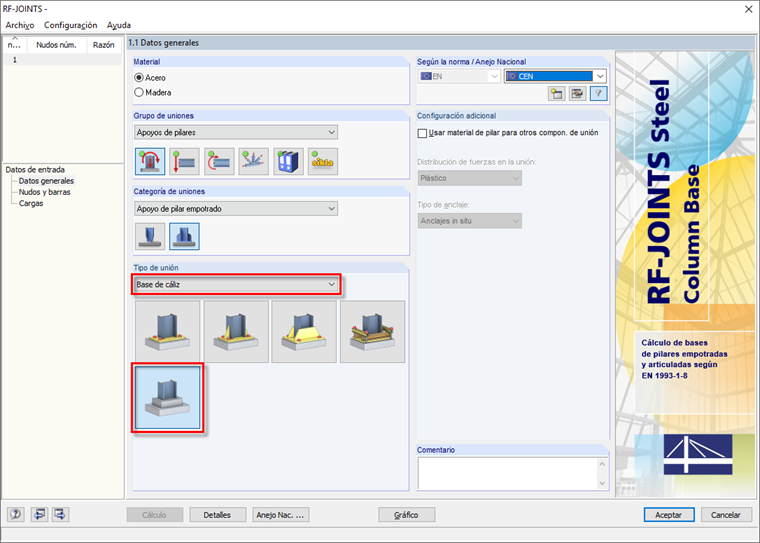Go to previous table icon button
Viewport: 760px width, 543px height.
pos(39,514)
